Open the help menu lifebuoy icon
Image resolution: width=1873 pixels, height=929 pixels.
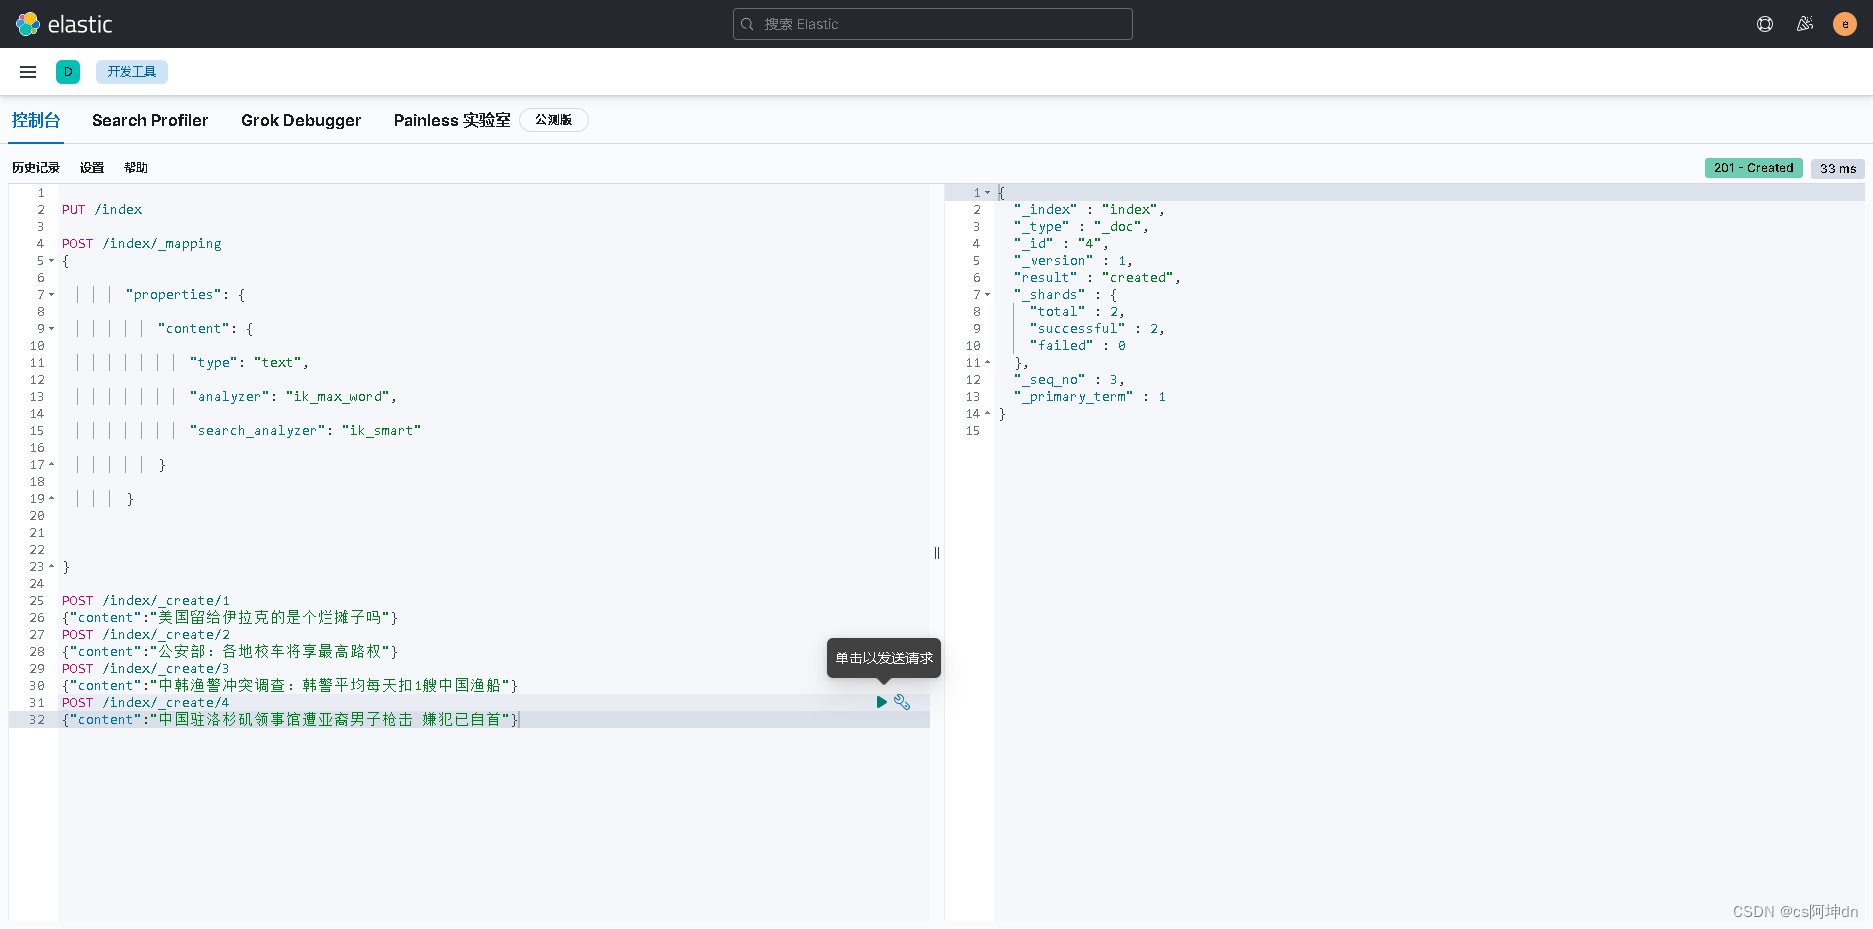tap(1765, 24)
